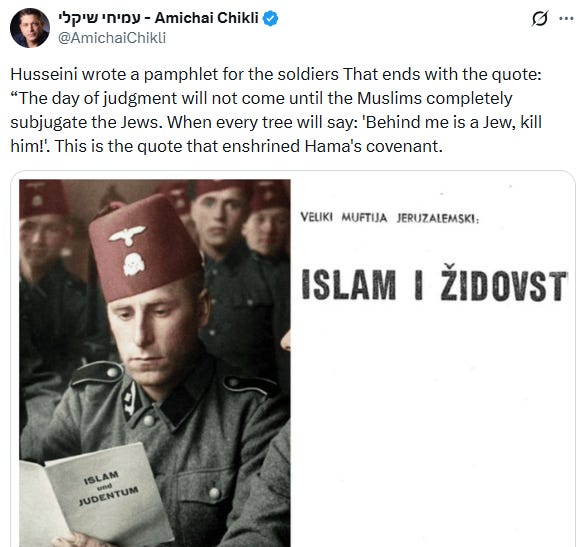Open the Grok explain-post icon

[x=540, y=18]
